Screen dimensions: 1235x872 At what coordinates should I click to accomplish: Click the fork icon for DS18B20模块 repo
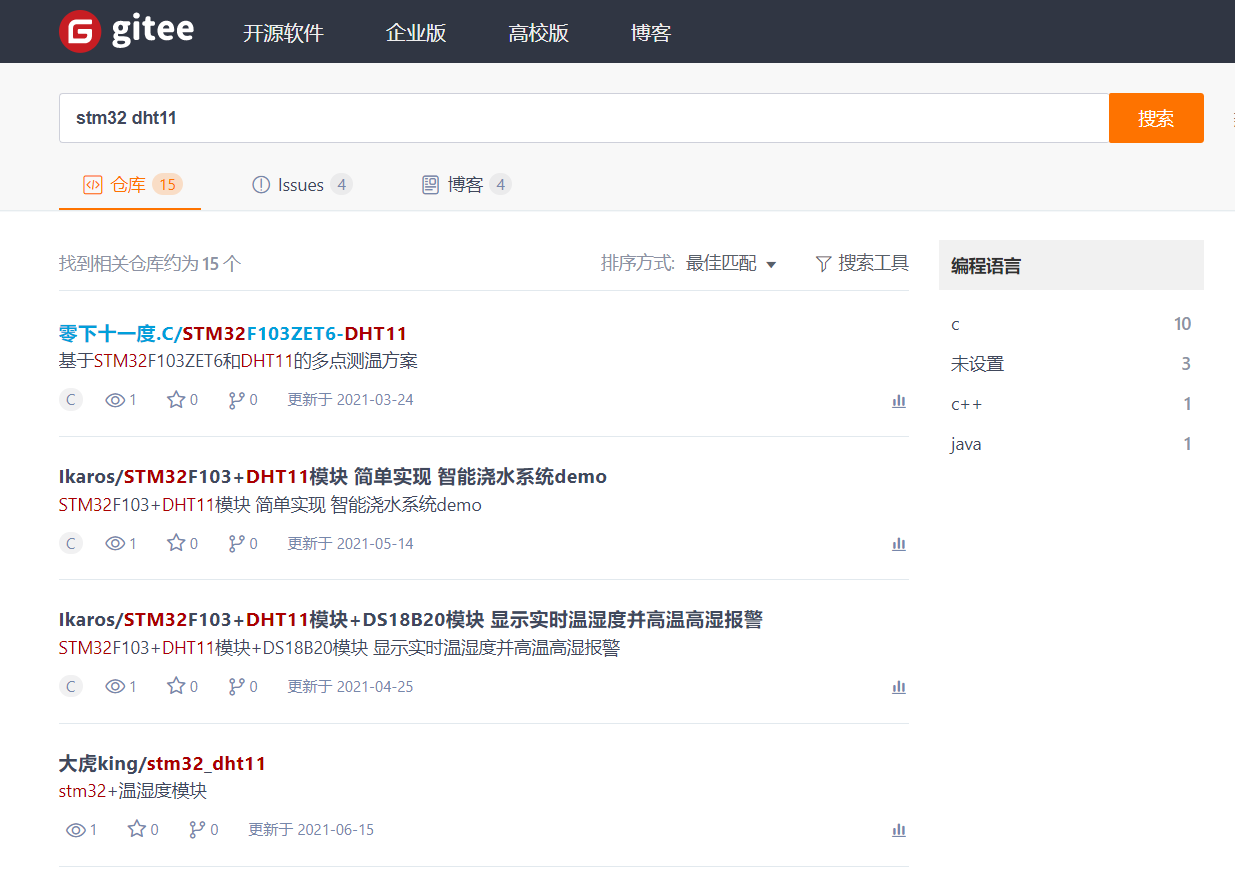236,687
